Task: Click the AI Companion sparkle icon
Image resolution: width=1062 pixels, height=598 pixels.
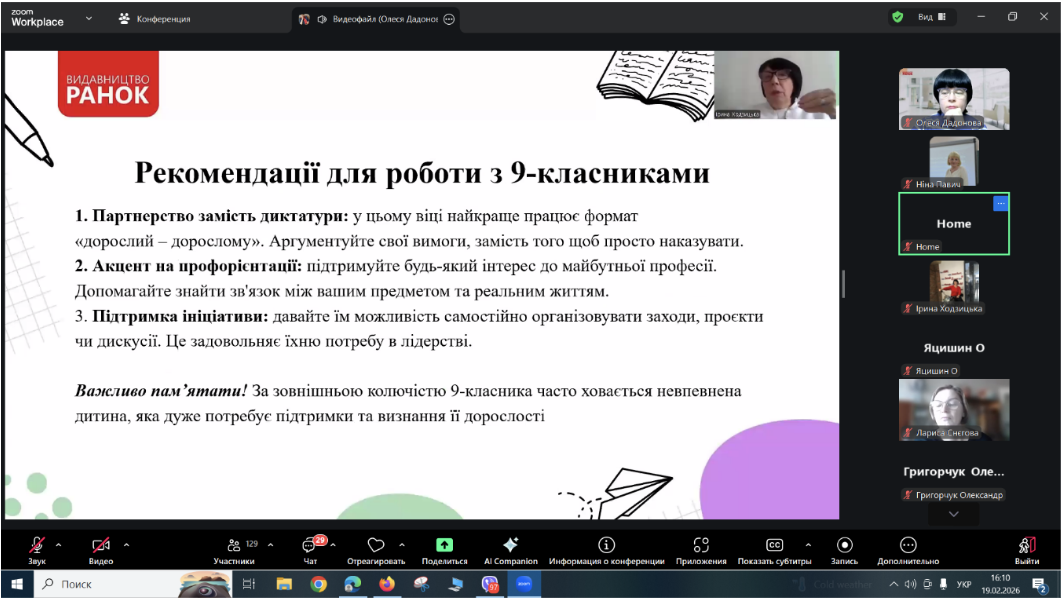Action: (x=511, y=544)
